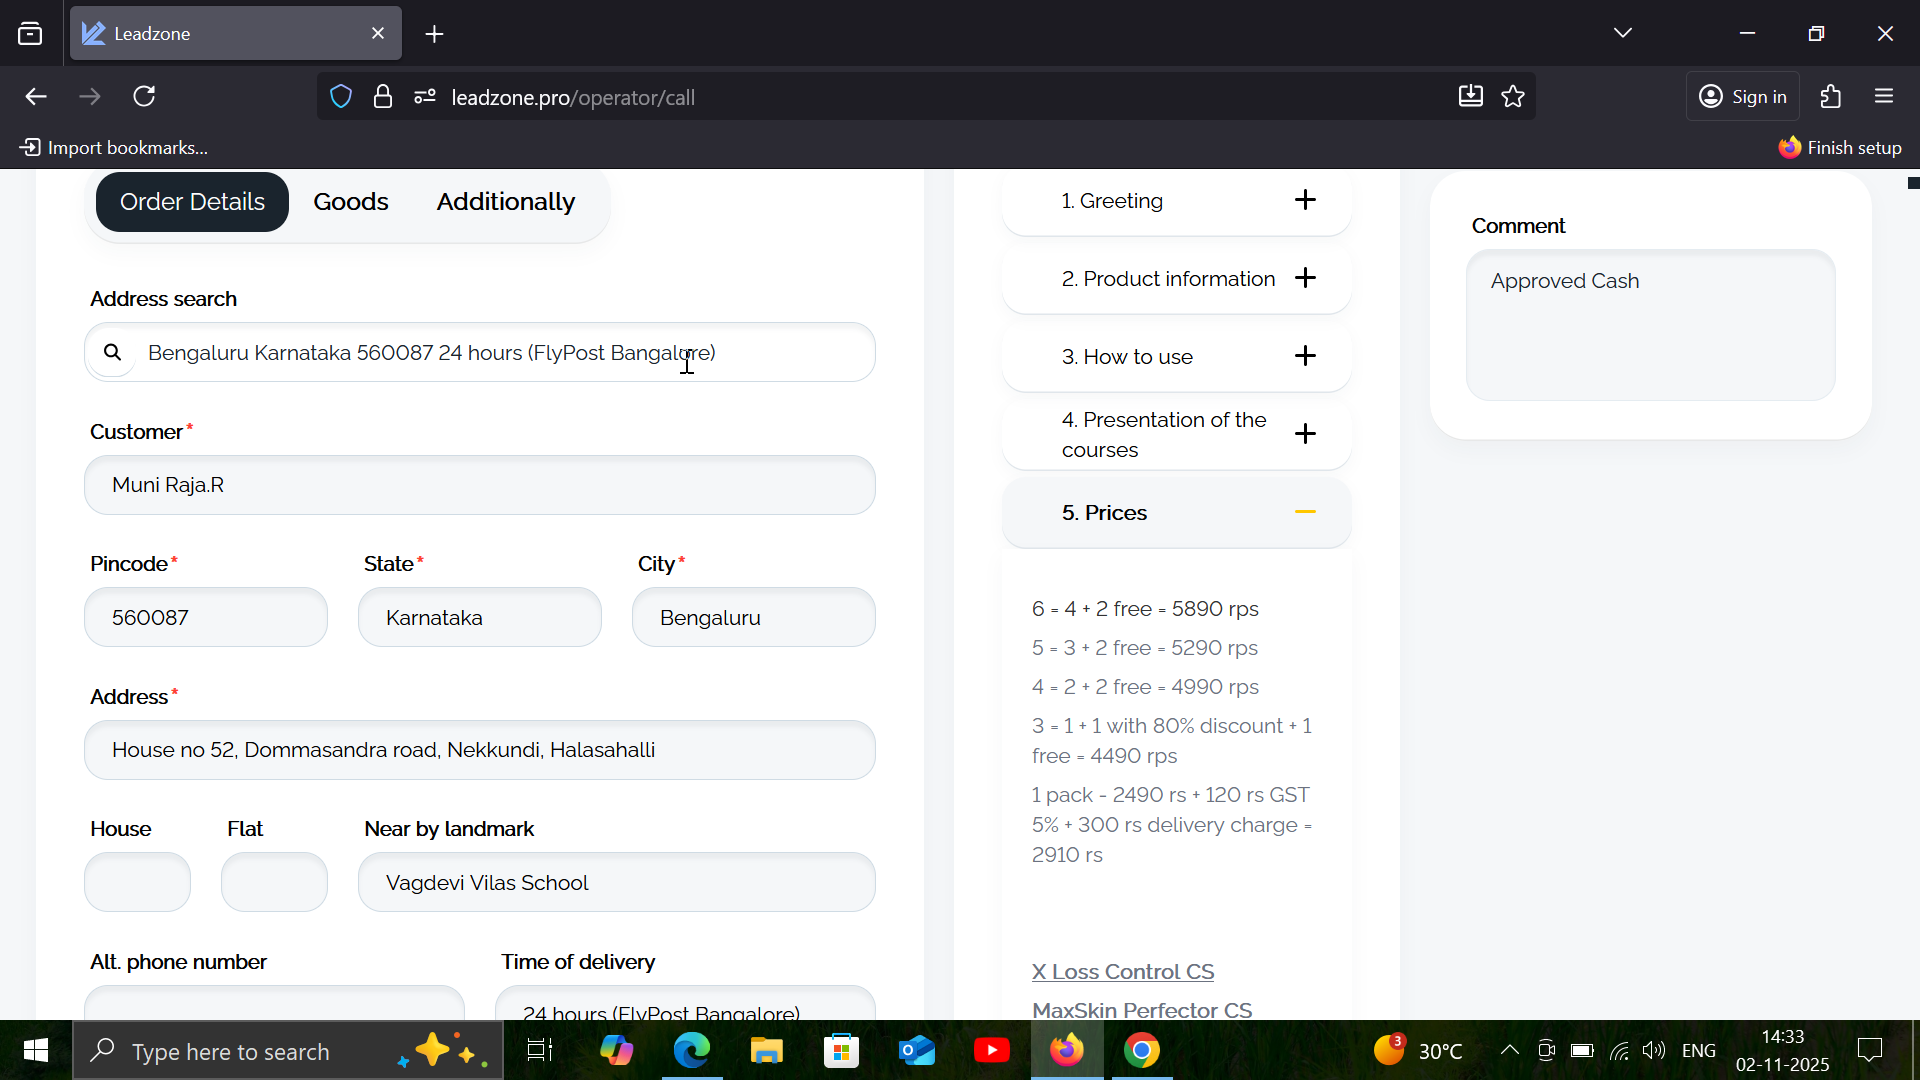Collapse the Prices section
Viewport: 1920px width, 1080px height.
tap(1305, 512)
